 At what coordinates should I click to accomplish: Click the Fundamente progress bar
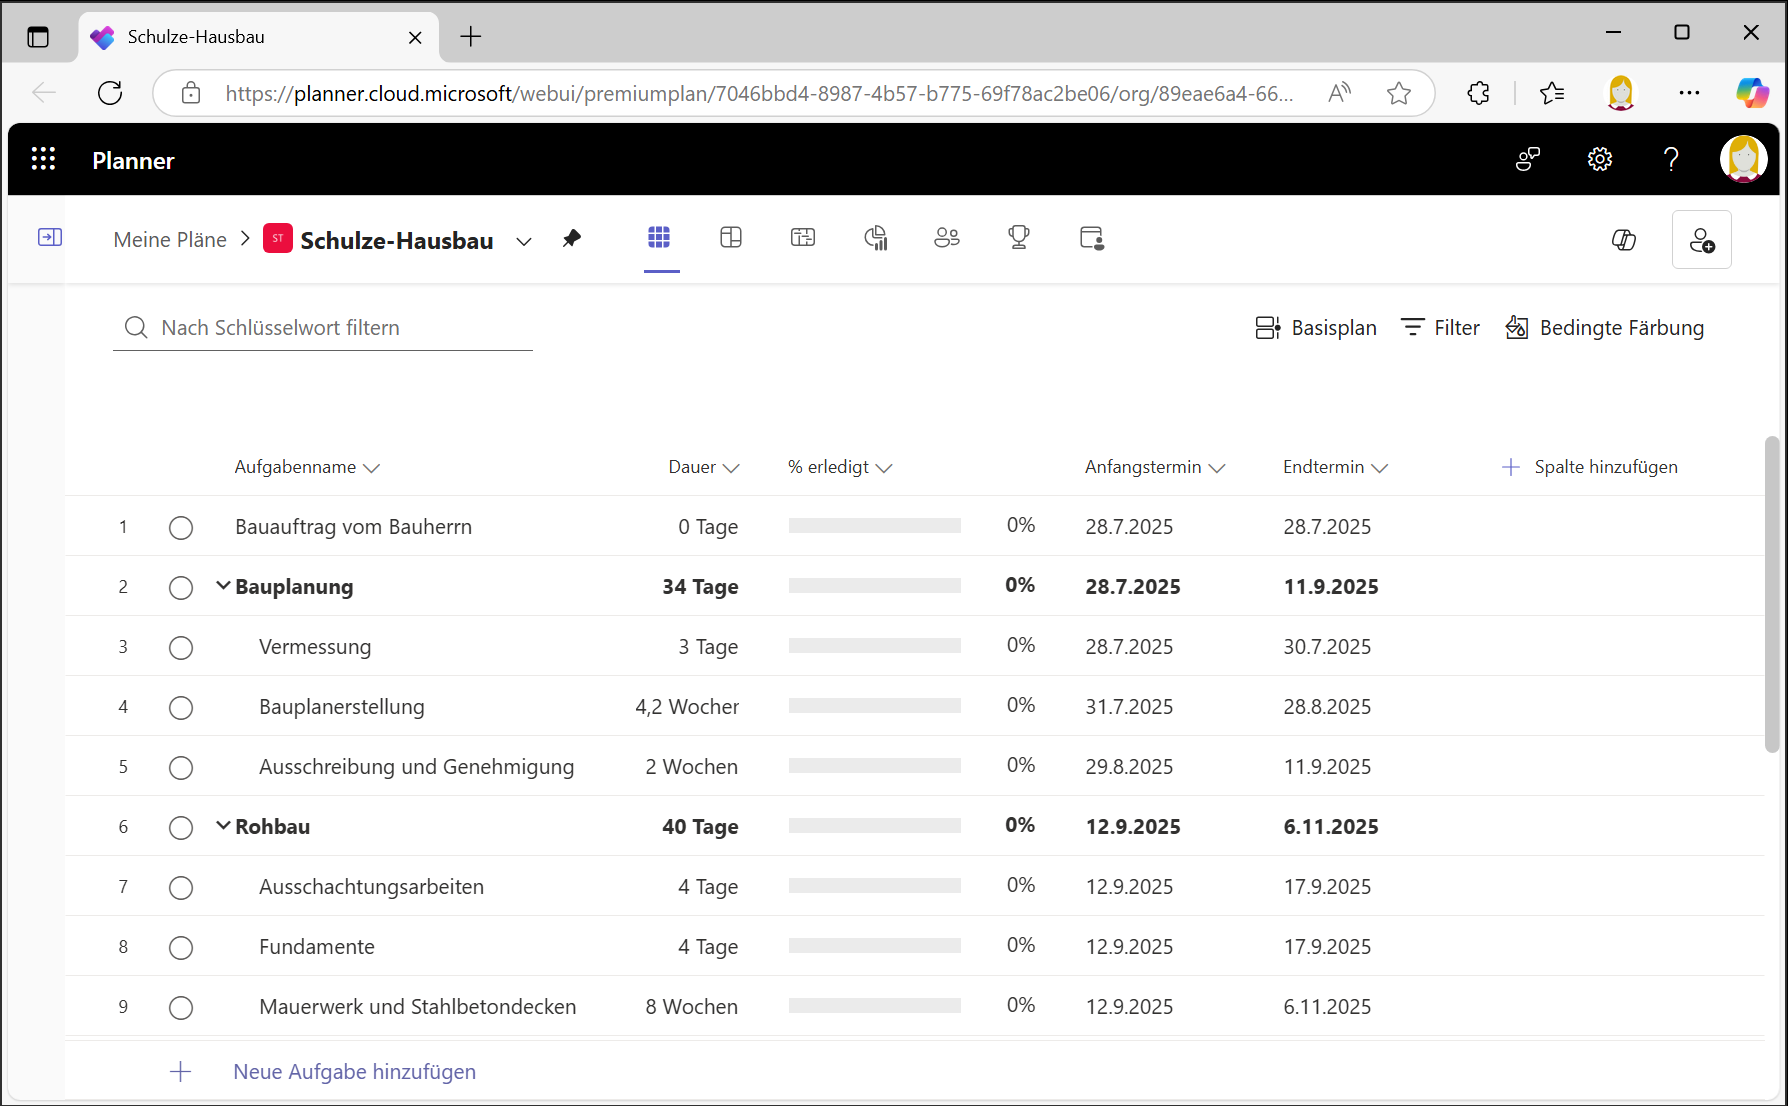coord(875,946)
